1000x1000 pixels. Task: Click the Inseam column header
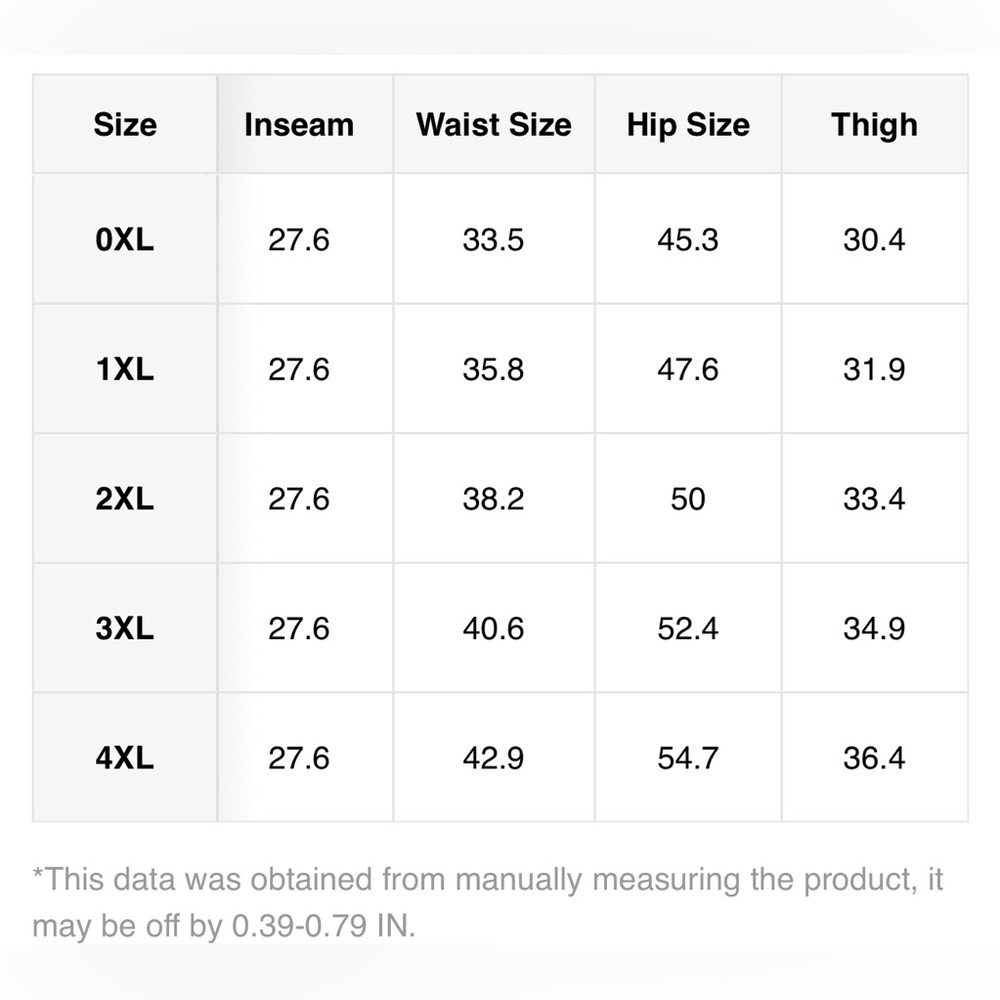coord(299,125)
